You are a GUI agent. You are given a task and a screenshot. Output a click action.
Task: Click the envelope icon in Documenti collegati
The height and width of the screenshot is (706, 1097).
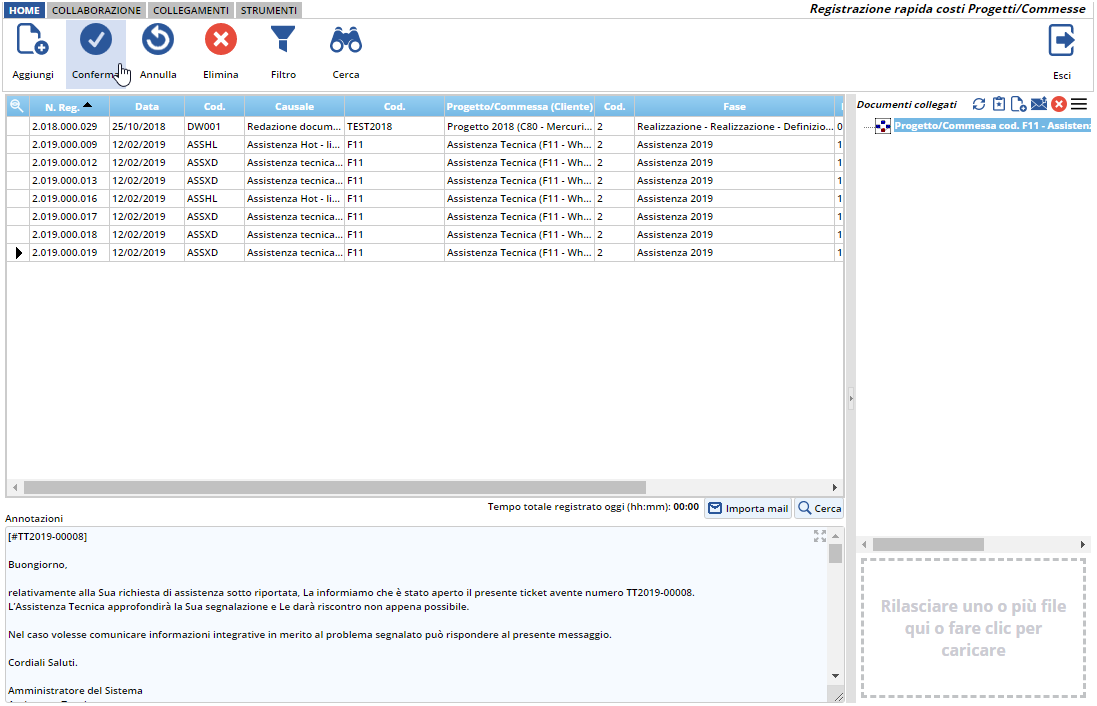click(x=1038, y=104)
